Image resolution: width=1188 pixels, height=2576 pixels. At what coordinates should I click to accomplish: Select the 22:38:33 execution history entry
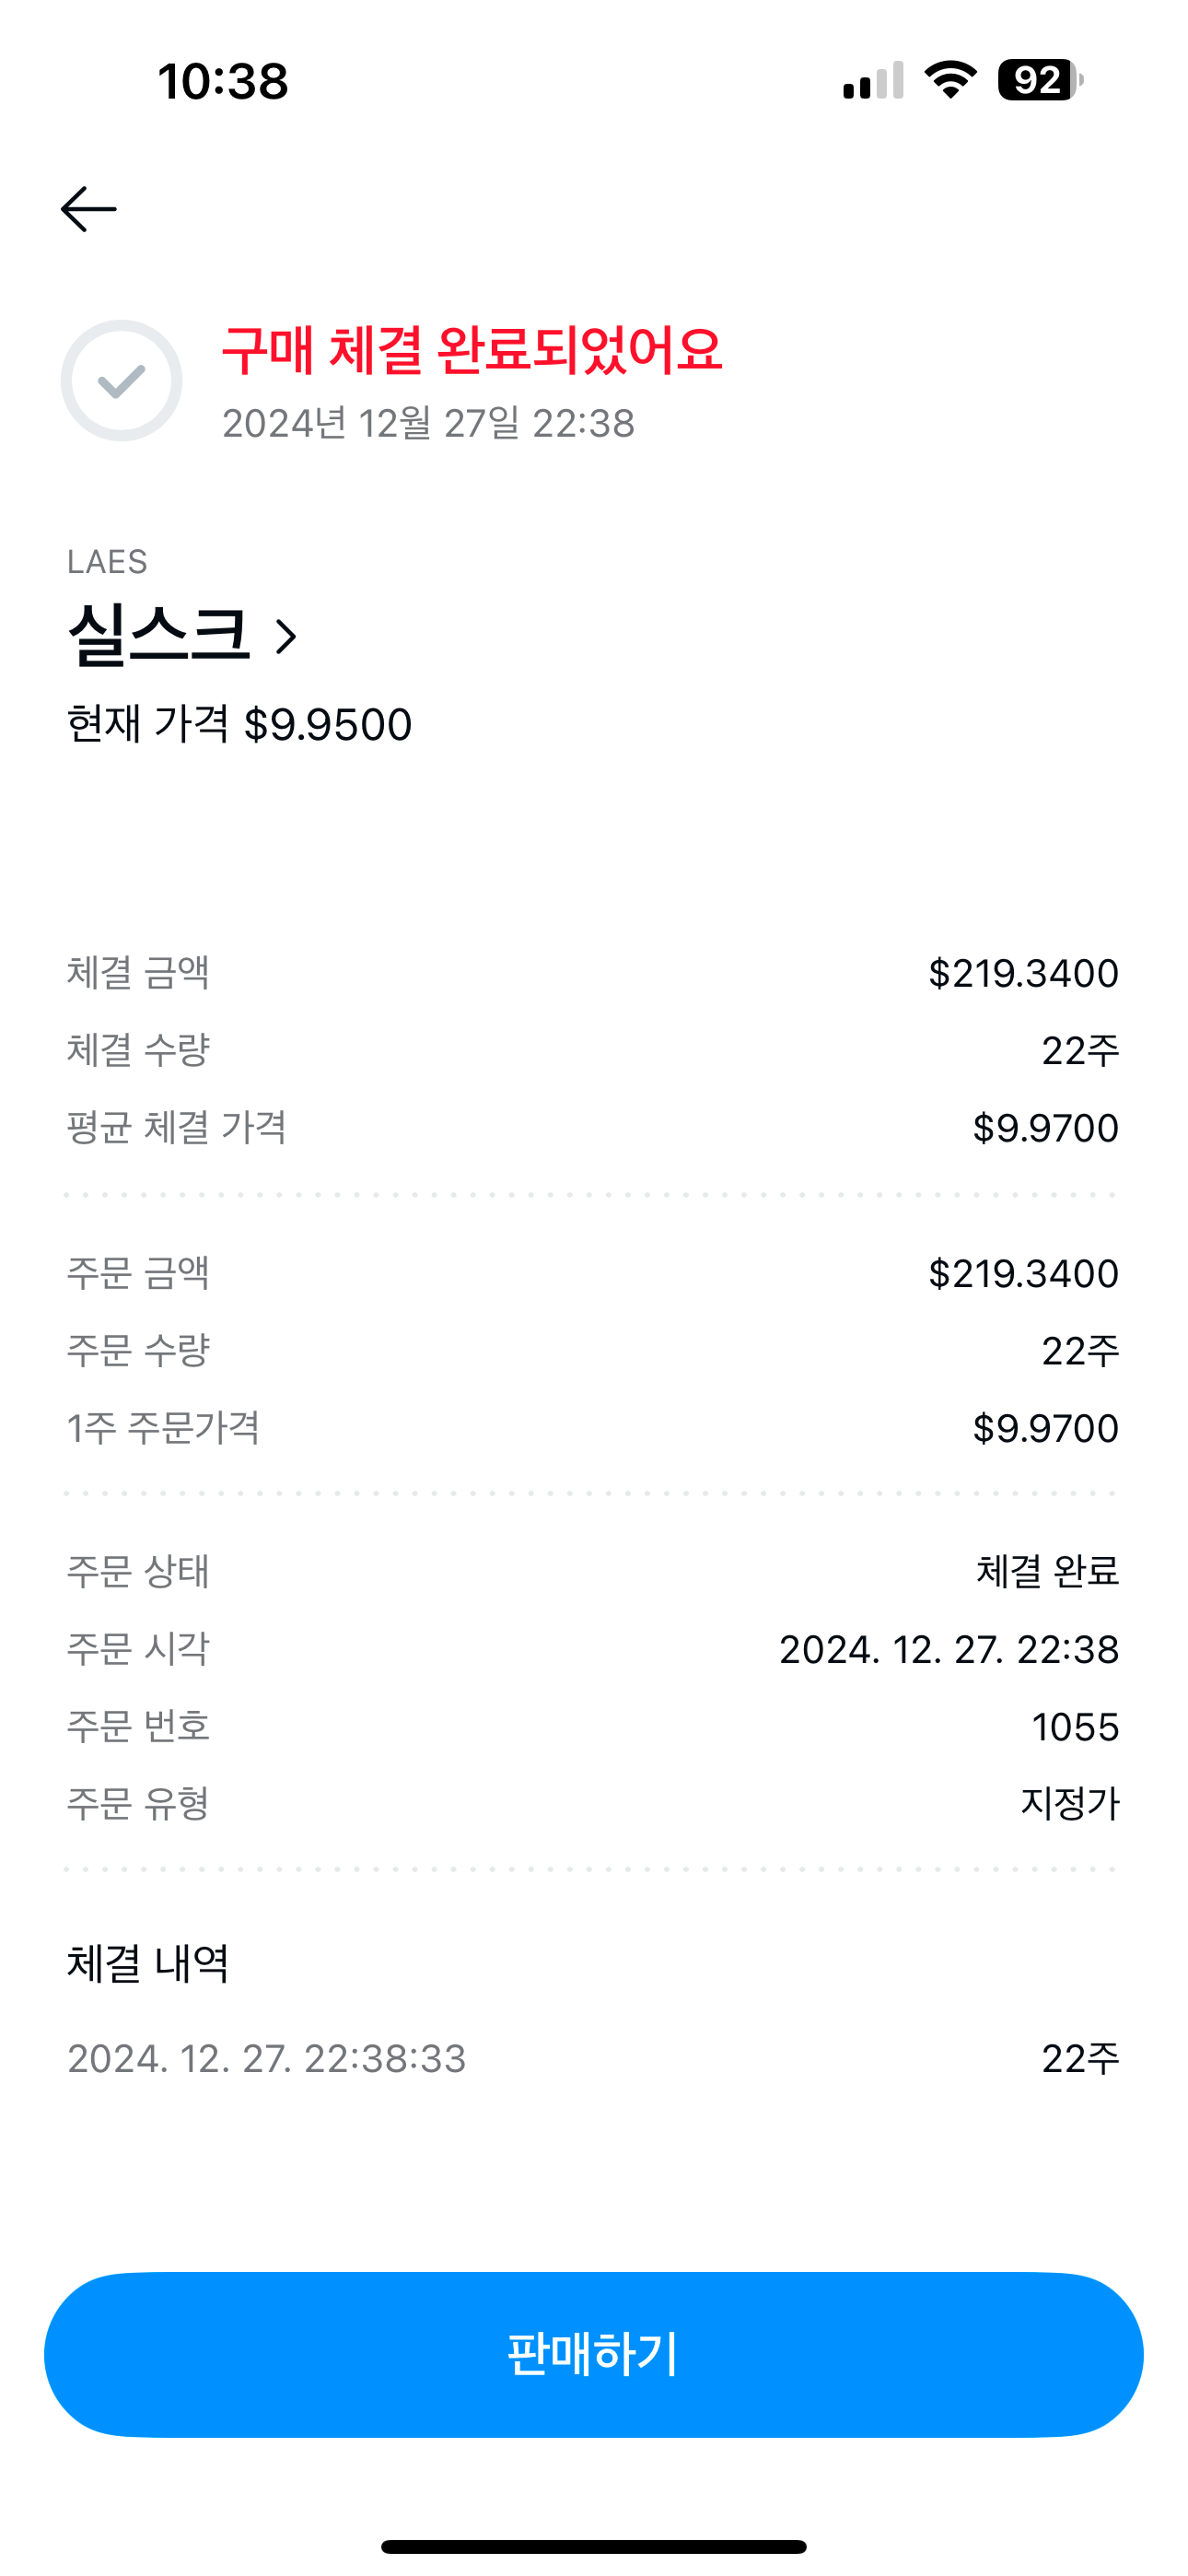[x=267, y=2059]
